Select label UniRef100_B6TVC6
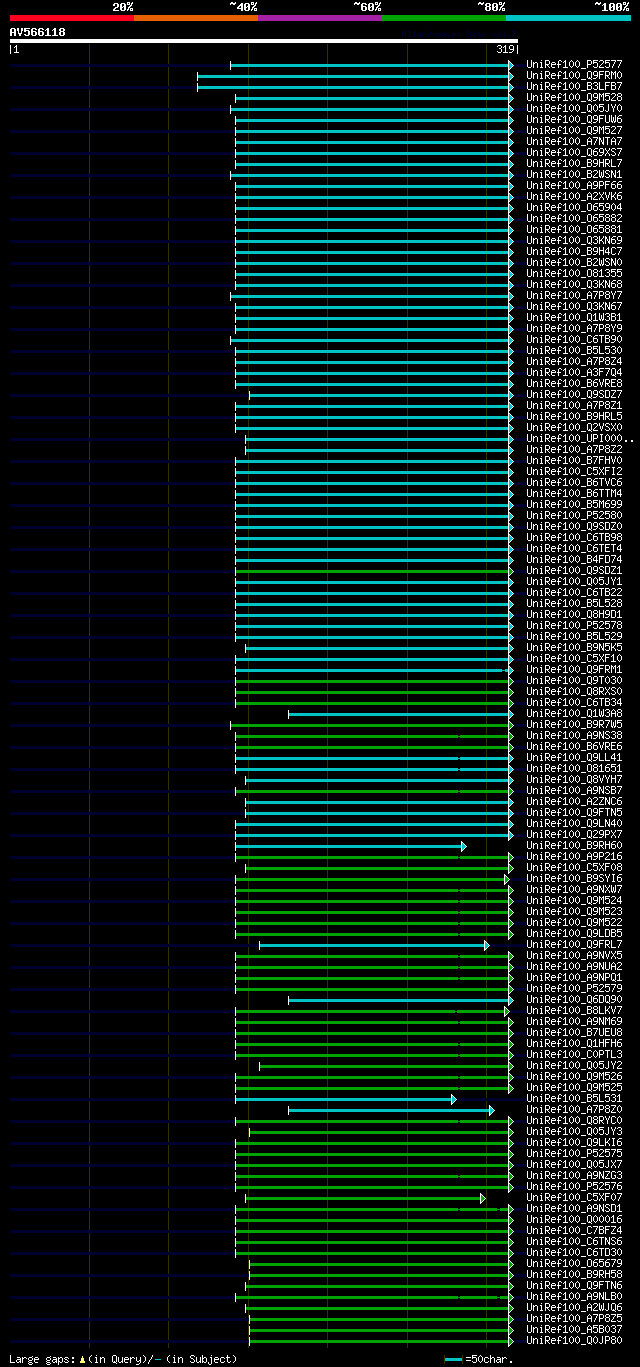This screenshot has height=1367, width=640. click(x=574, y=483)
